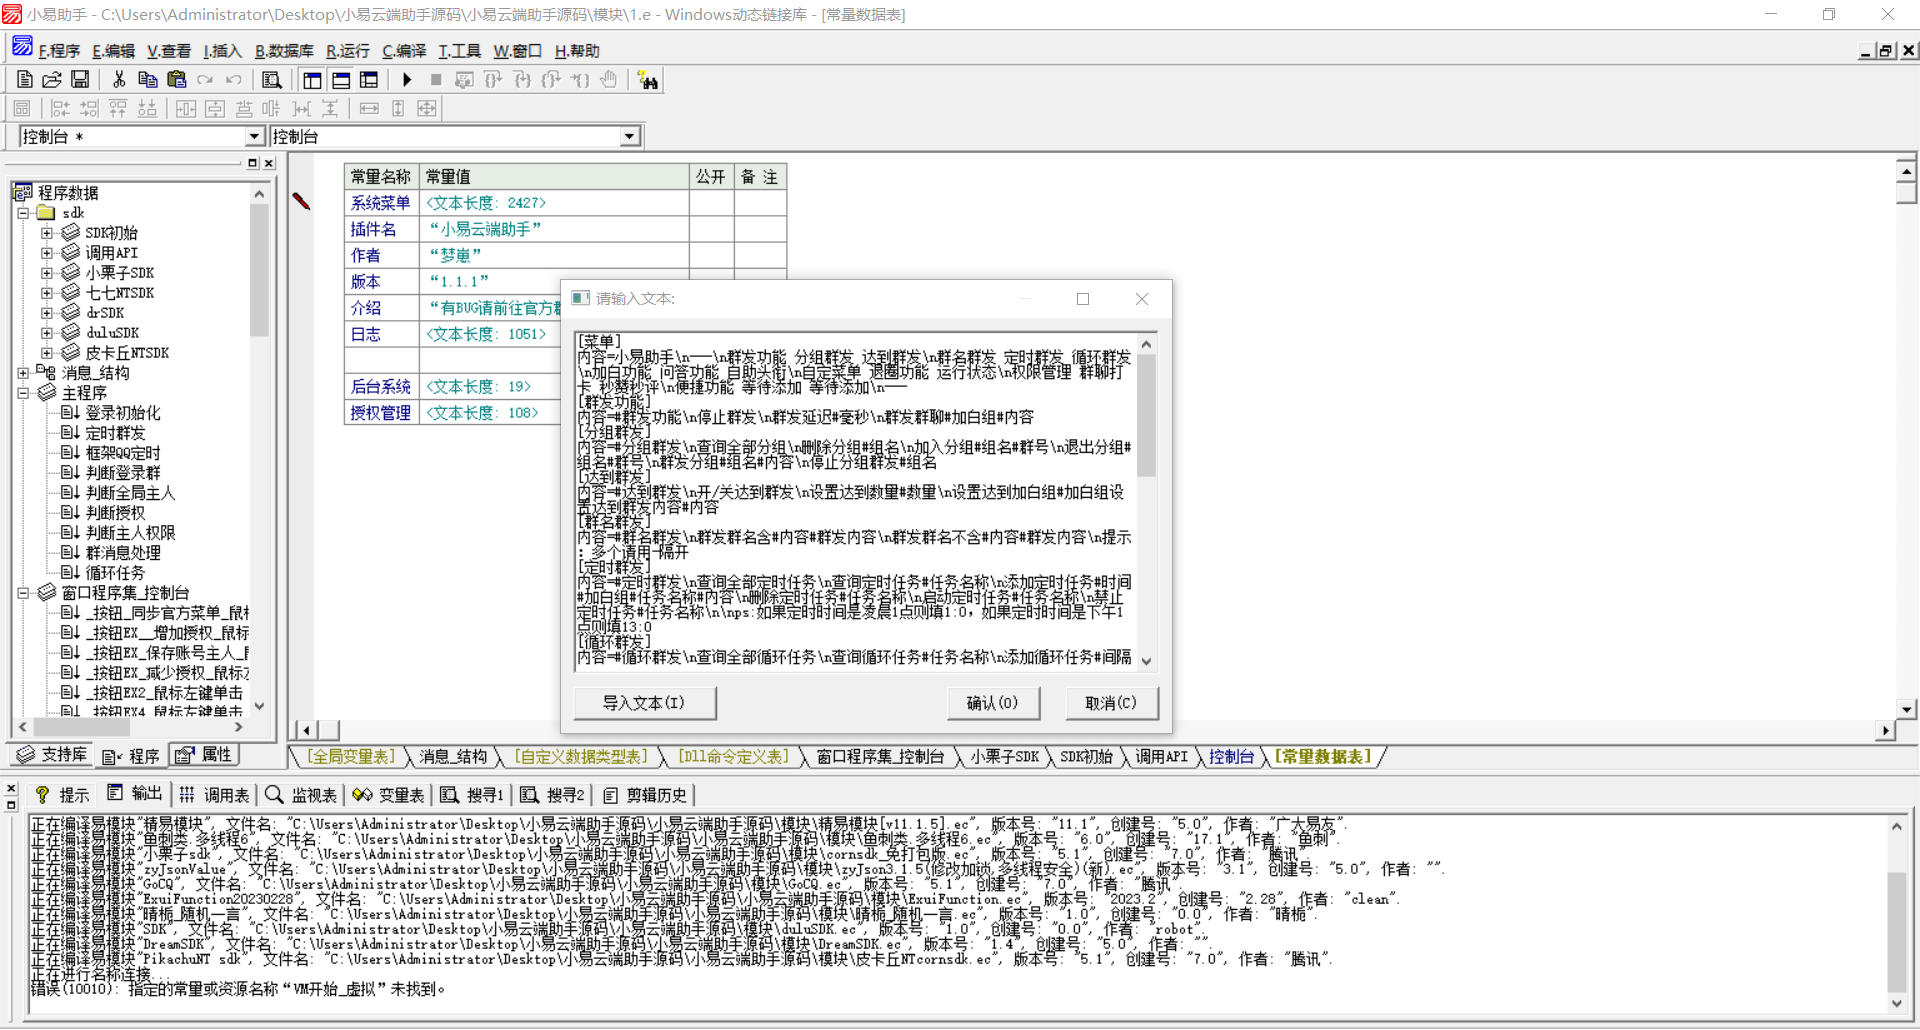Switch to the 监视表 tab
The width and height of the screenshot is (1920, 1030).
coord(302,795)
